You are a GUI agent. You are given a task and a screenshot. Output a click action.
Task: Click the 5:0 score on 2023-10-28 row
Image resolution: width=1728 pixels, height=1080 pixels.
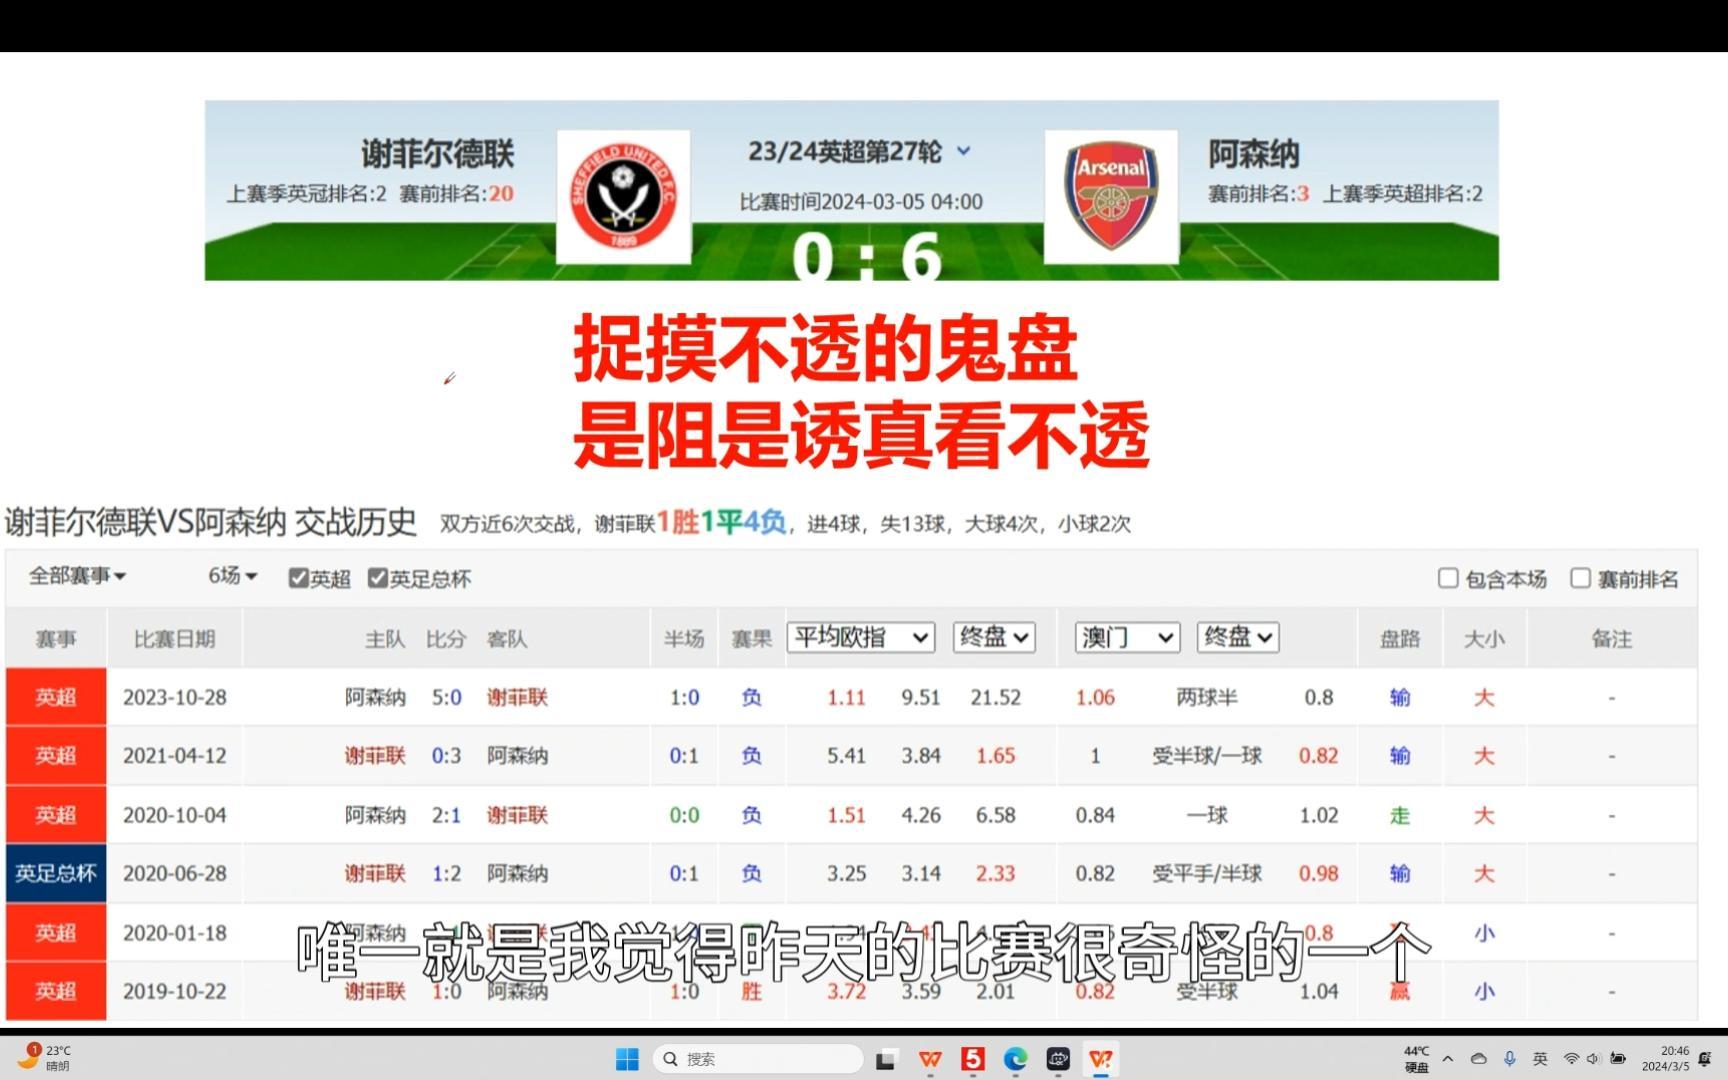point(446,697)
